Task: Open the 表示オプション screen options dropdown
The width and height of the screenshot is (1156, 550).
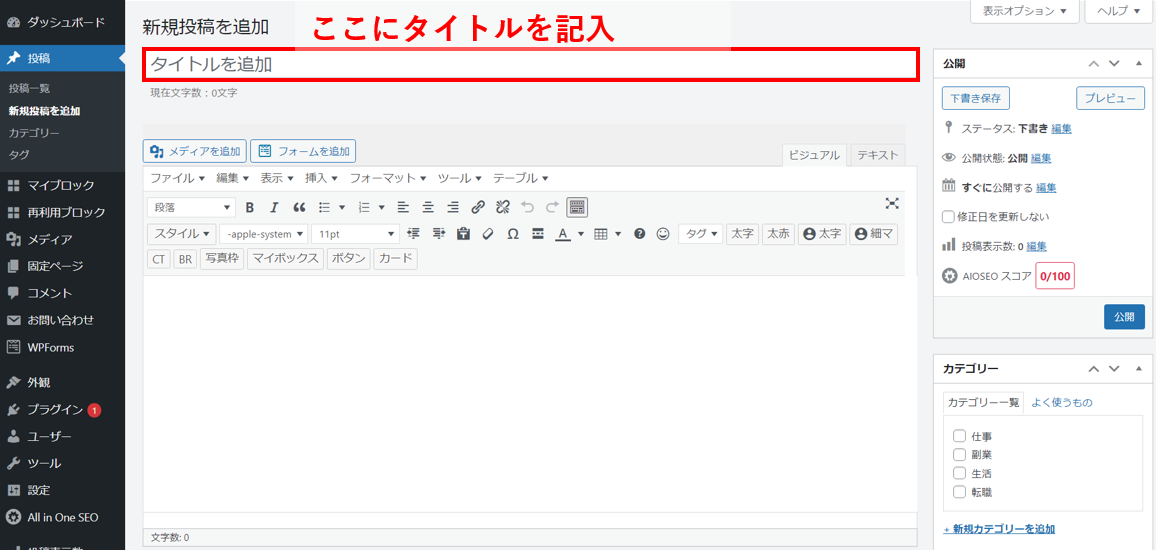Action: pyautogui.click(x=1025, y=11)
